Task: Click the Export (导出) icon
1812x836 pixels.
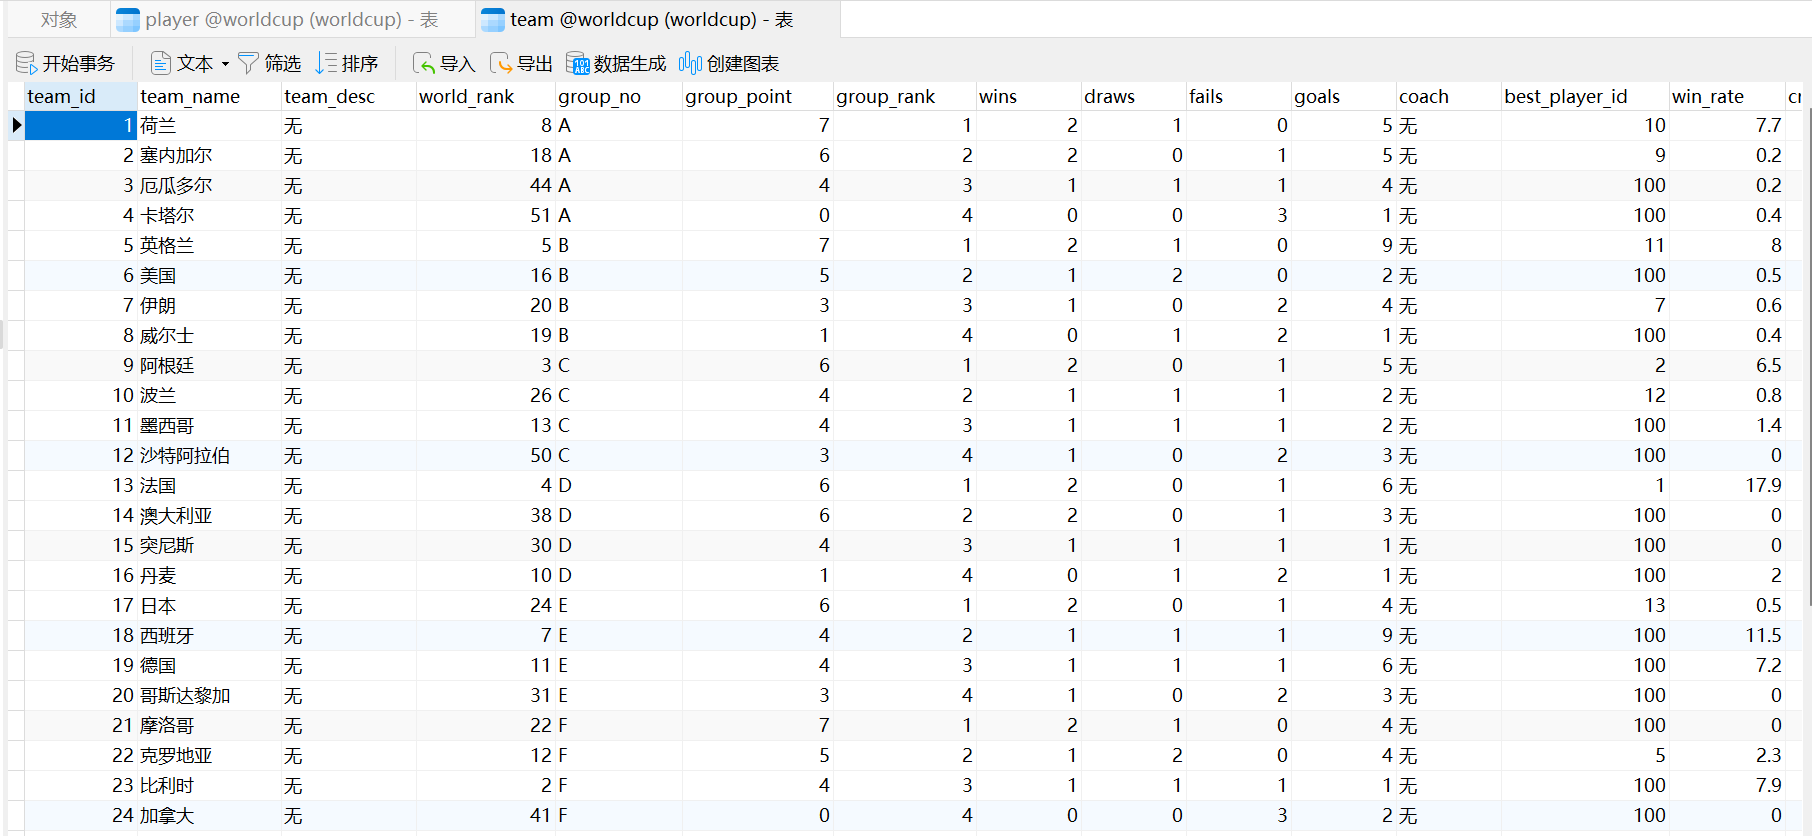Action: 501,63
